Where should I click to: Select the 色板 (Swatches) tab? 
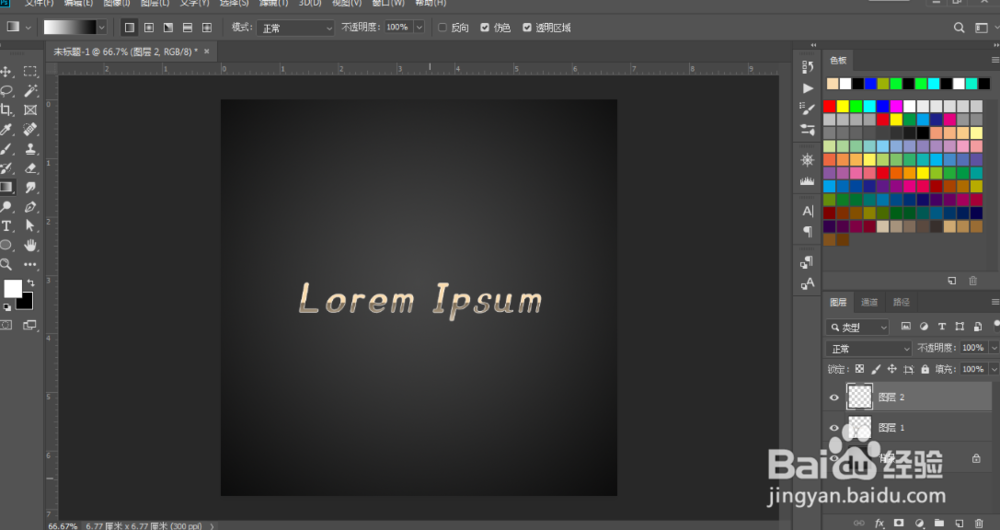[x=838, y=61]
